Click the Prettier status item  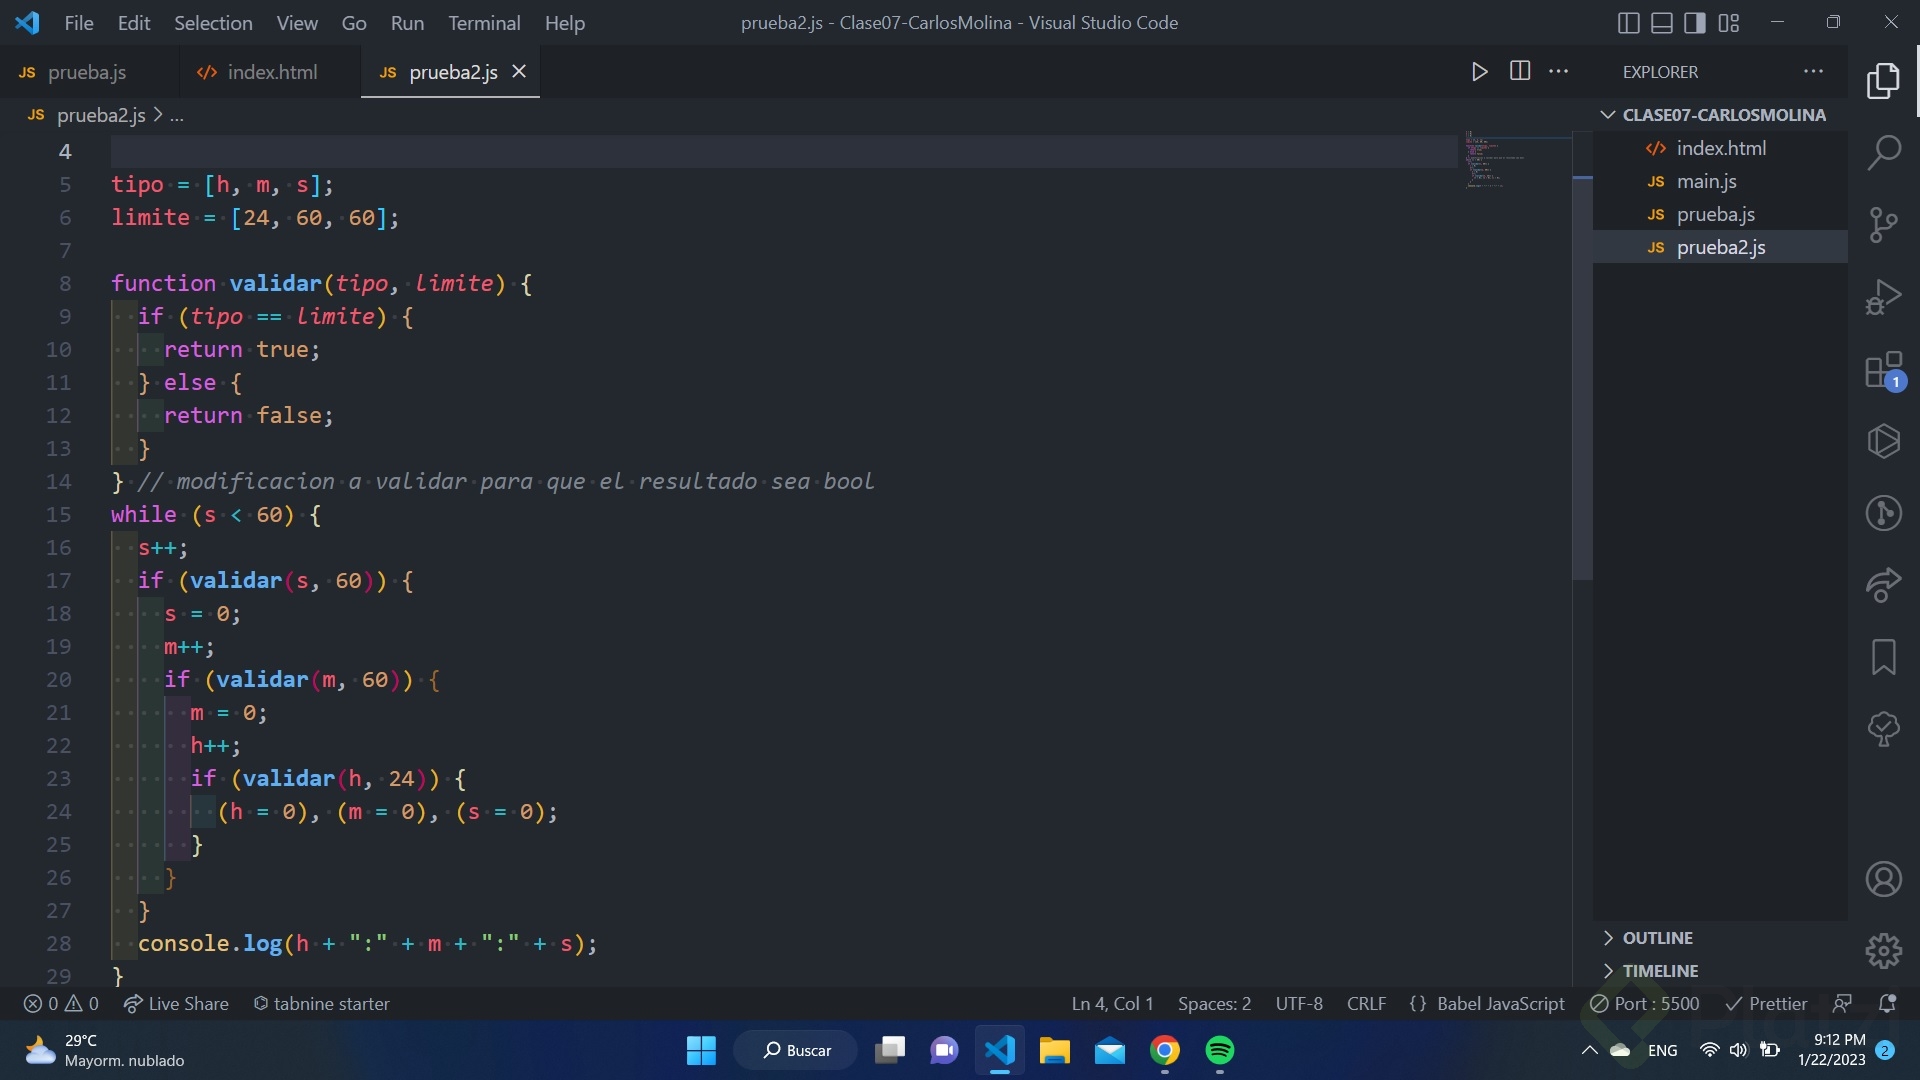[x=1767, y=1004]
